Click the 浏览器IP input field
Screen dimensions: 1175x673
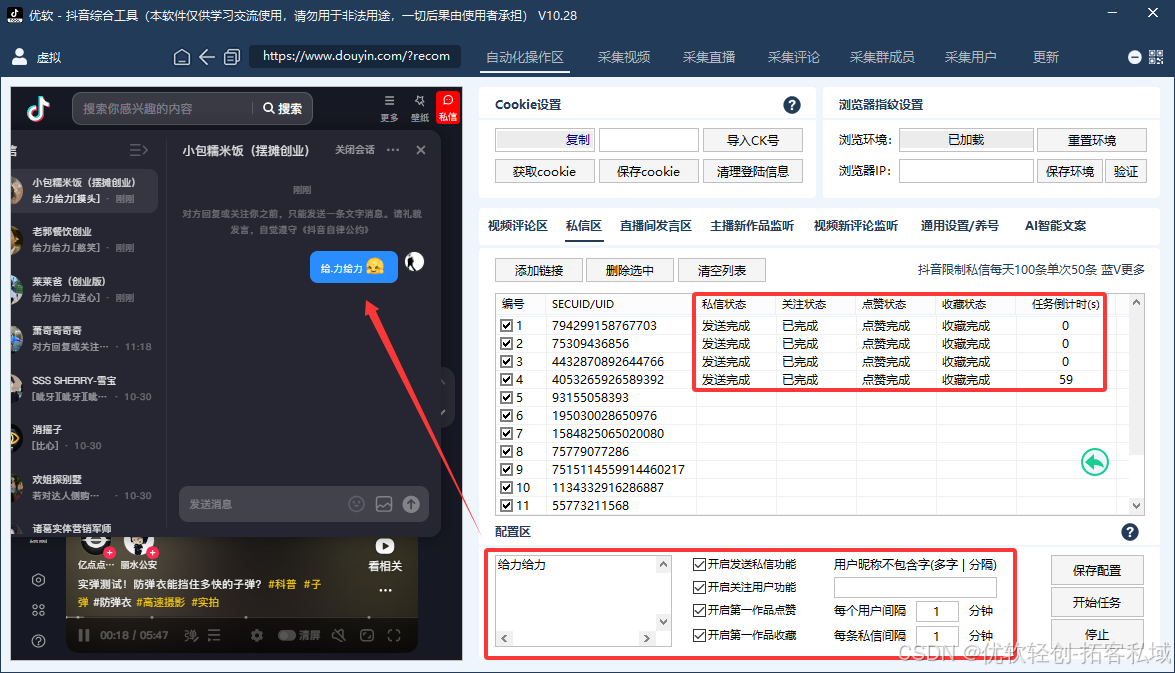(x=966, y=172)
